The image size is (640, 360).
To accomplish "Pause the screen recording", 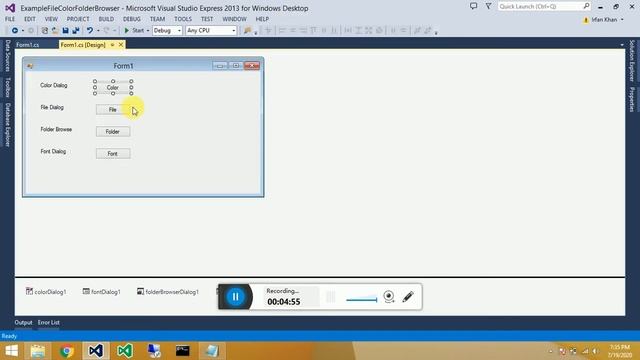I will click(x=236, y=297).
